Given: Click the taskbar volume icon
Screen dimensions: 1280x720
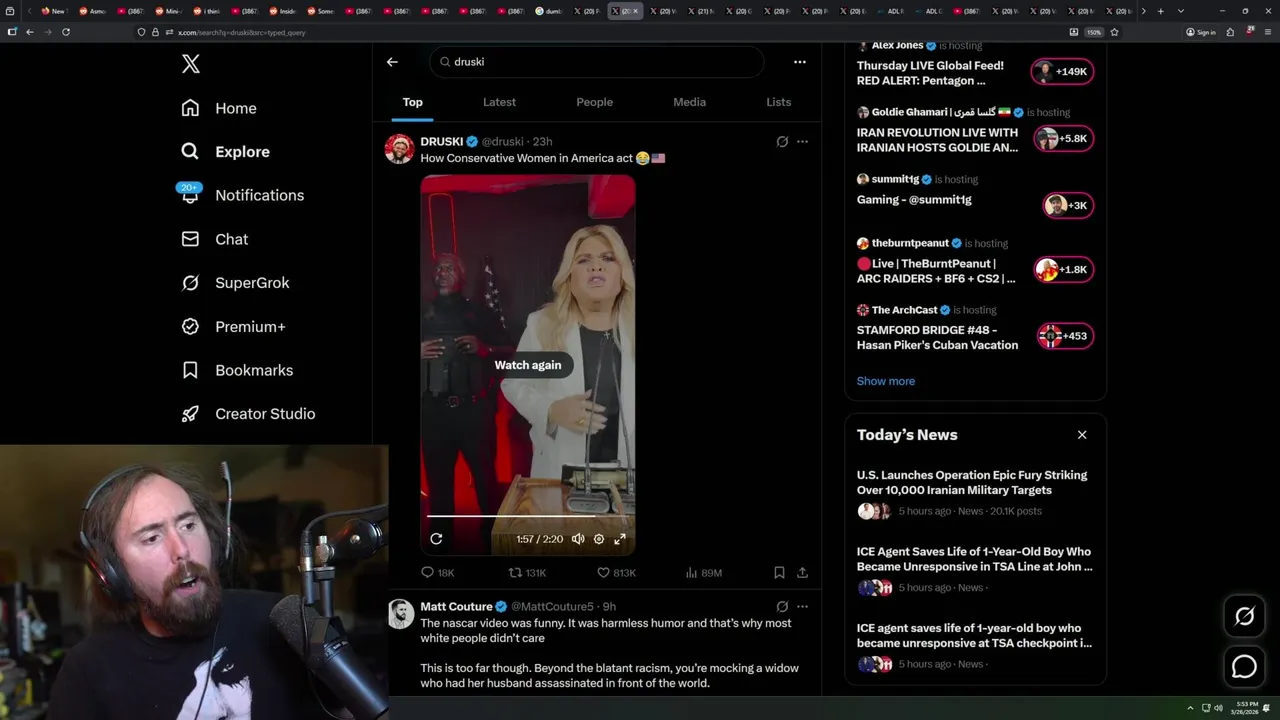Looking at the screenshot, I should (x=1218, y=708).
